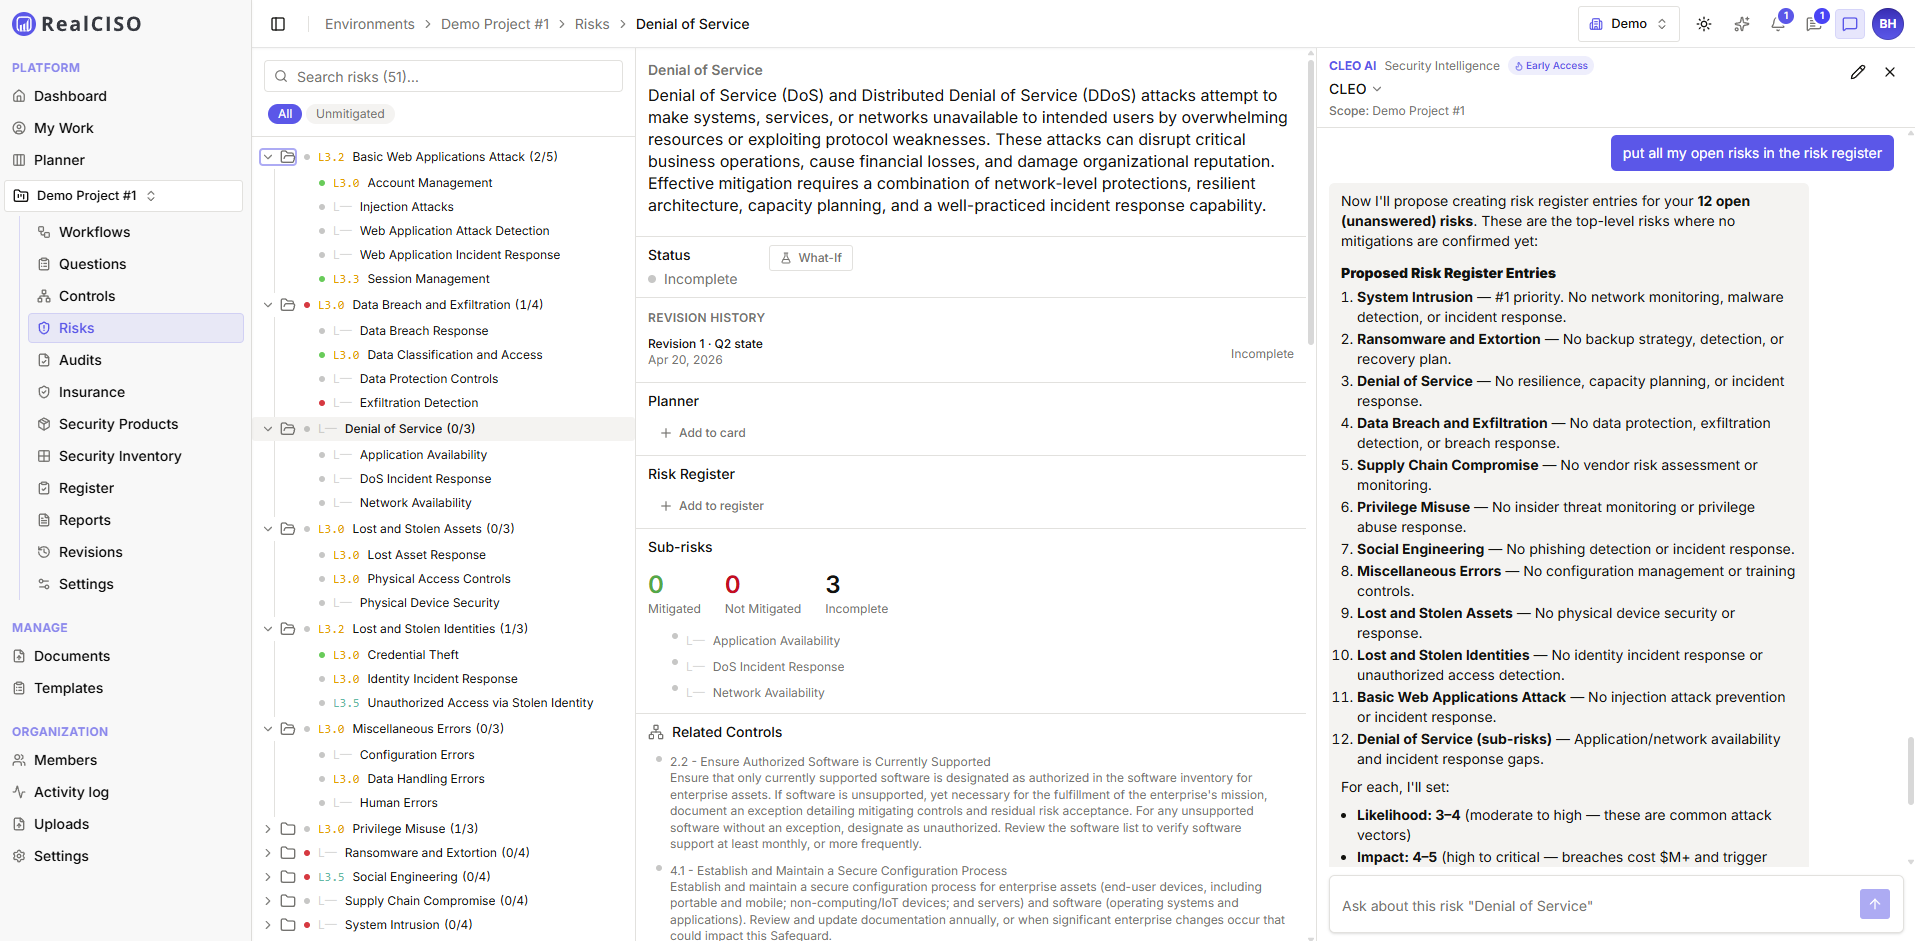This screenshot has width=1915, height=941.
Task: Open Demo Project #1 breadcrumb
Action: [x=495, y=24]
